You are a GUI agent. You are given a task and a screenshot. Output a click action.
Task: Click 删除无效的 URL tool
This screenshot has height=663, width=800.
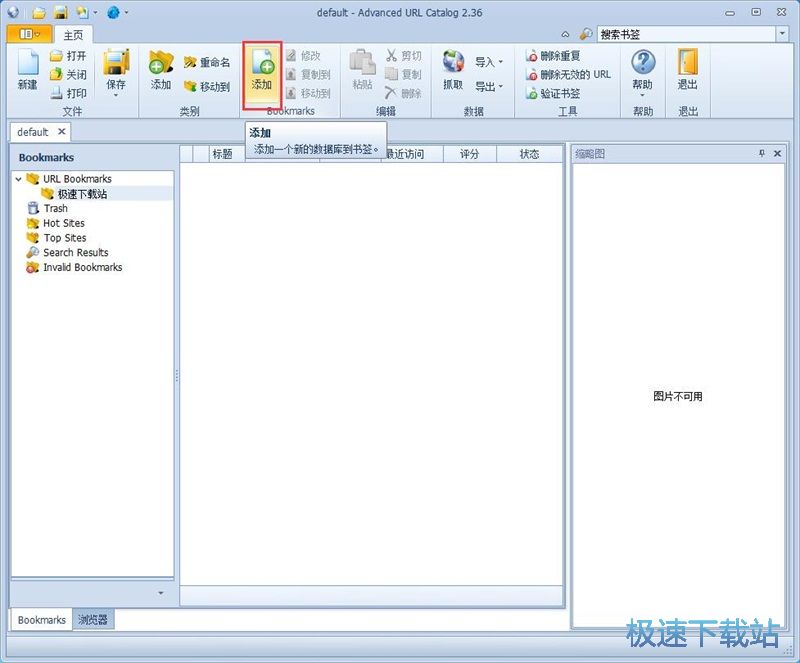pyautogui.click(x=568, y=75)
